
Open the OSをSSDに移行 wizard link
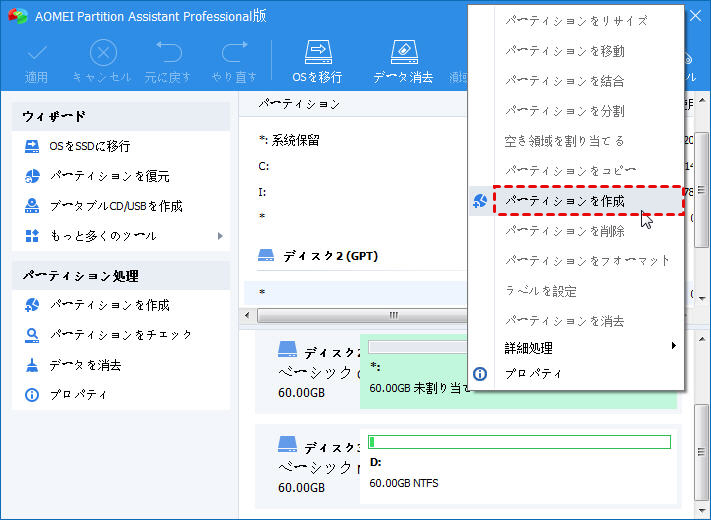click(x=90, y=146)
